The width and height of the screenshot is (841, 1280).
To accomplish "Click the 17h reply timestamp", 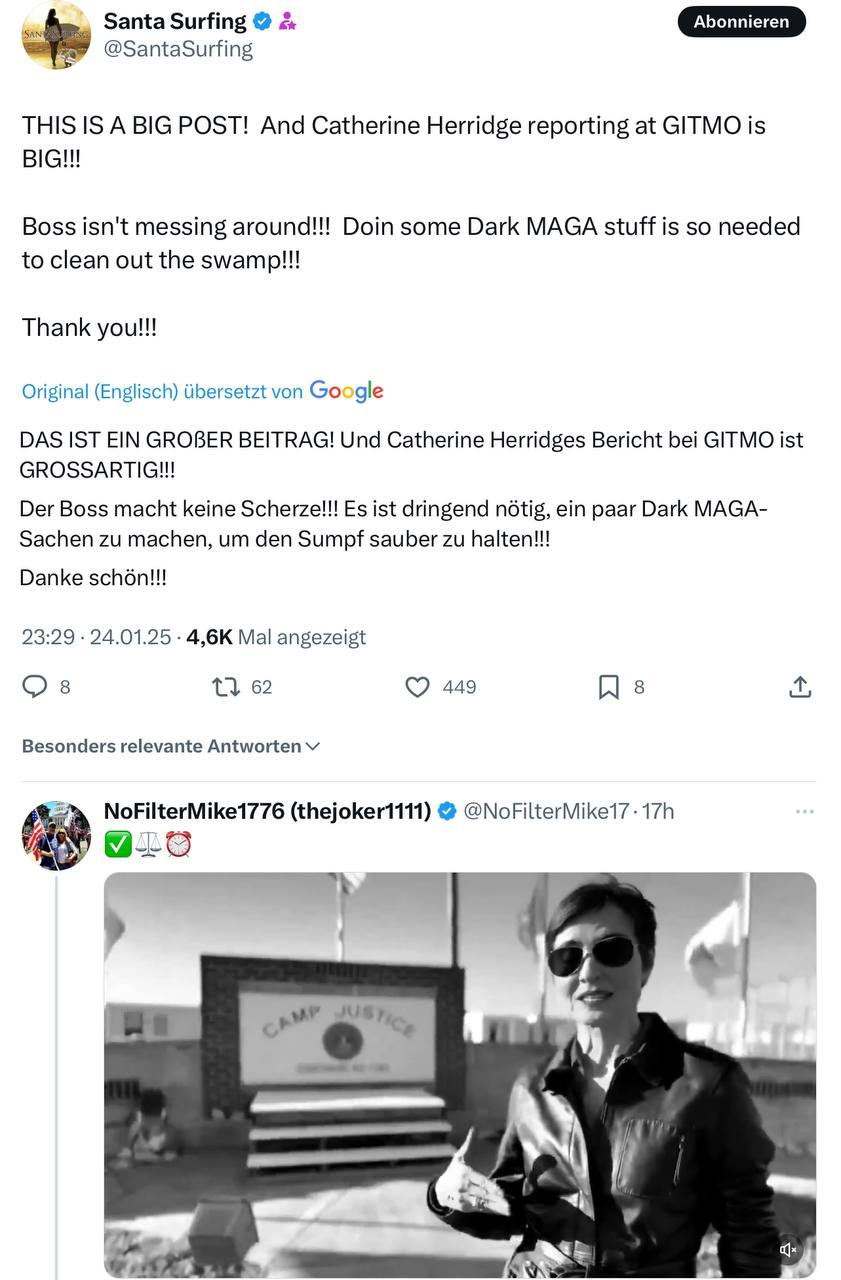I will [658, 811].
